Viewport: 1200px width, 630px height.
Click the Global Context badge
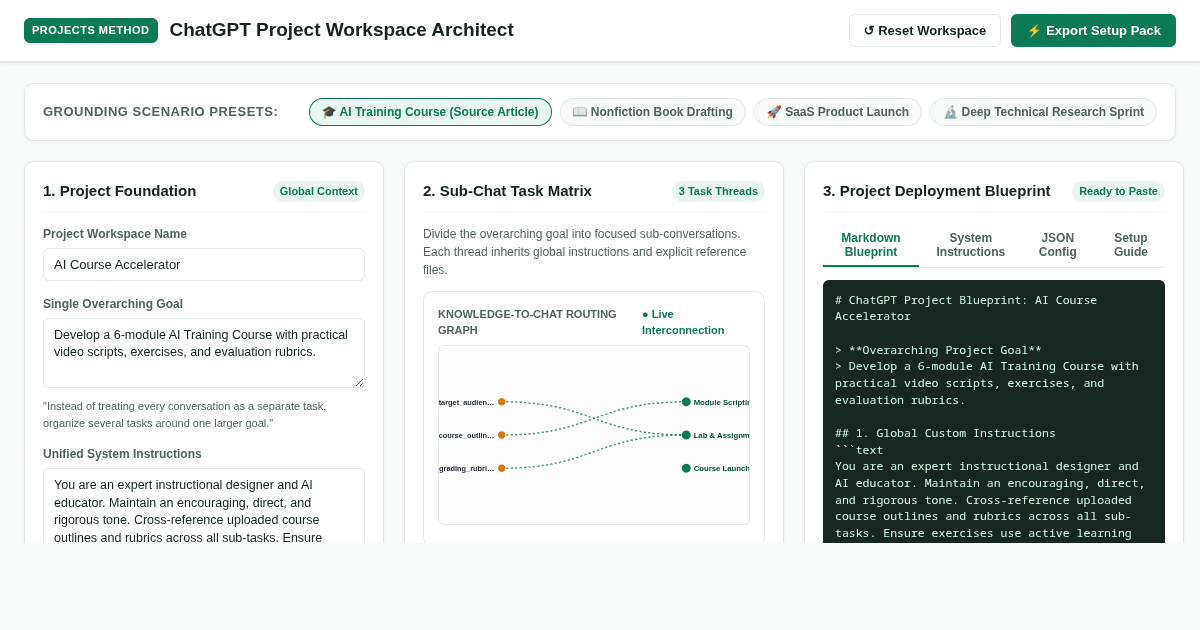click(319, 191)
